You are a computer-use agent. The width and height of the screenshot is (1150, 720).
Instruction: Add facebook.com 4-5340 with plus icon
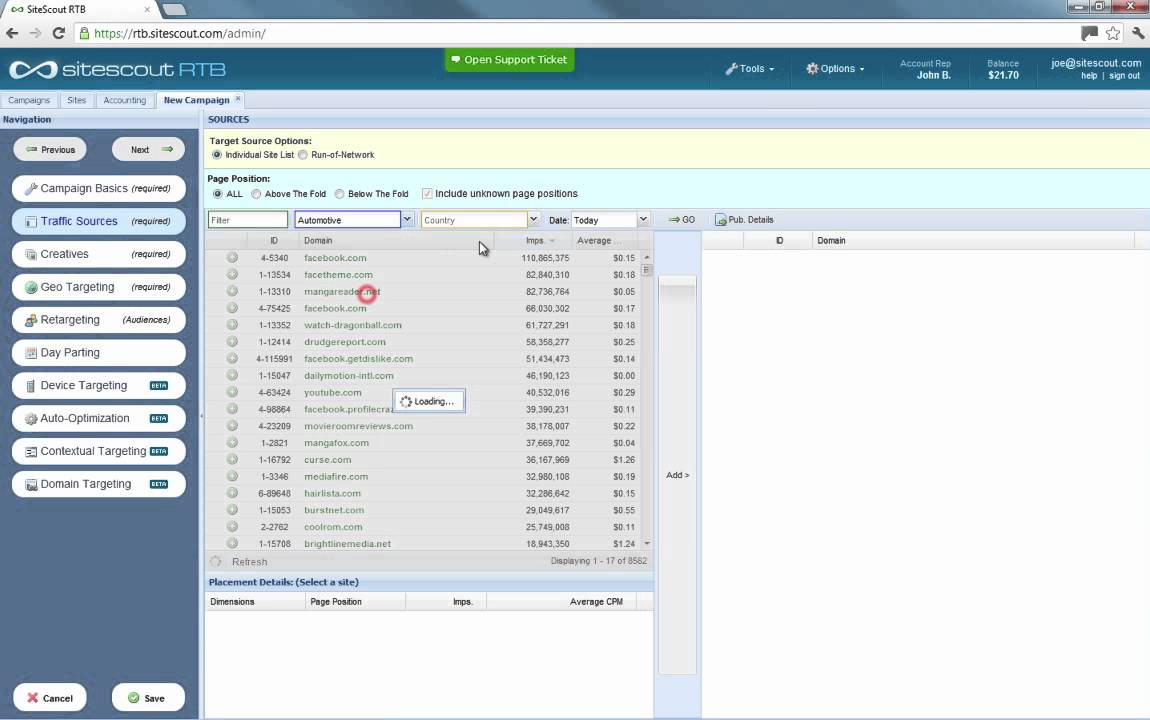click(x=232, y=257)
